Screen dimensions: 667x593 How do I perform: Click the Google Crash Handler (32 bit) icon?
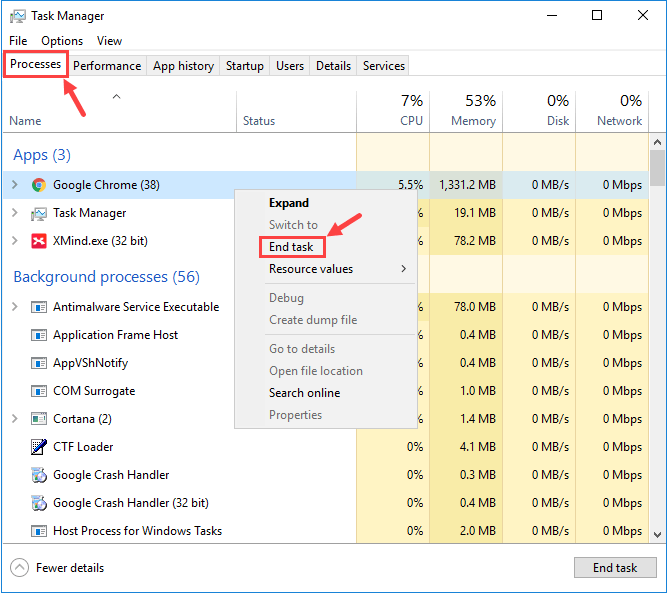(x=39, y=503)
